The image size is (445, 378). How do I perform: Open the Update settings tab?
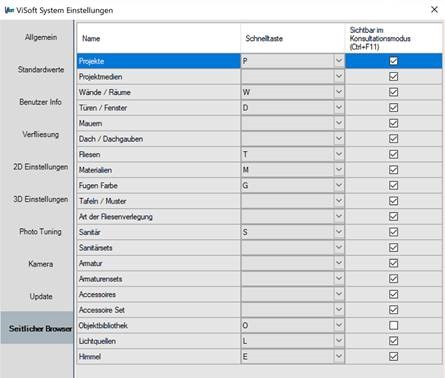pyautogui.click(x=41, y=296)
